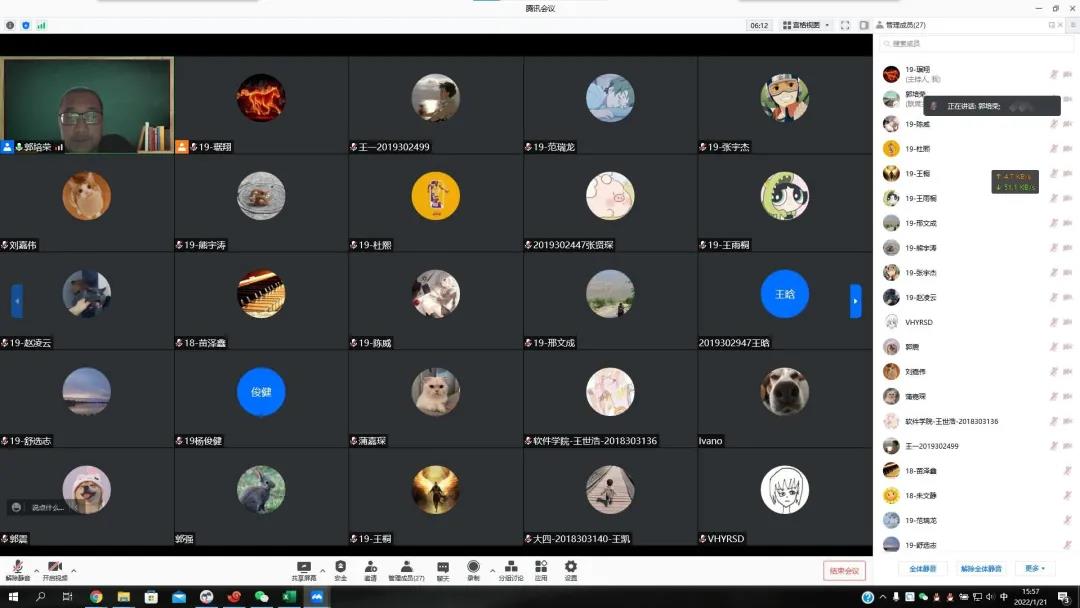The image size is (1080, 608).
Task: Start Recording (录制) the meeting
Action: point(473,570)
